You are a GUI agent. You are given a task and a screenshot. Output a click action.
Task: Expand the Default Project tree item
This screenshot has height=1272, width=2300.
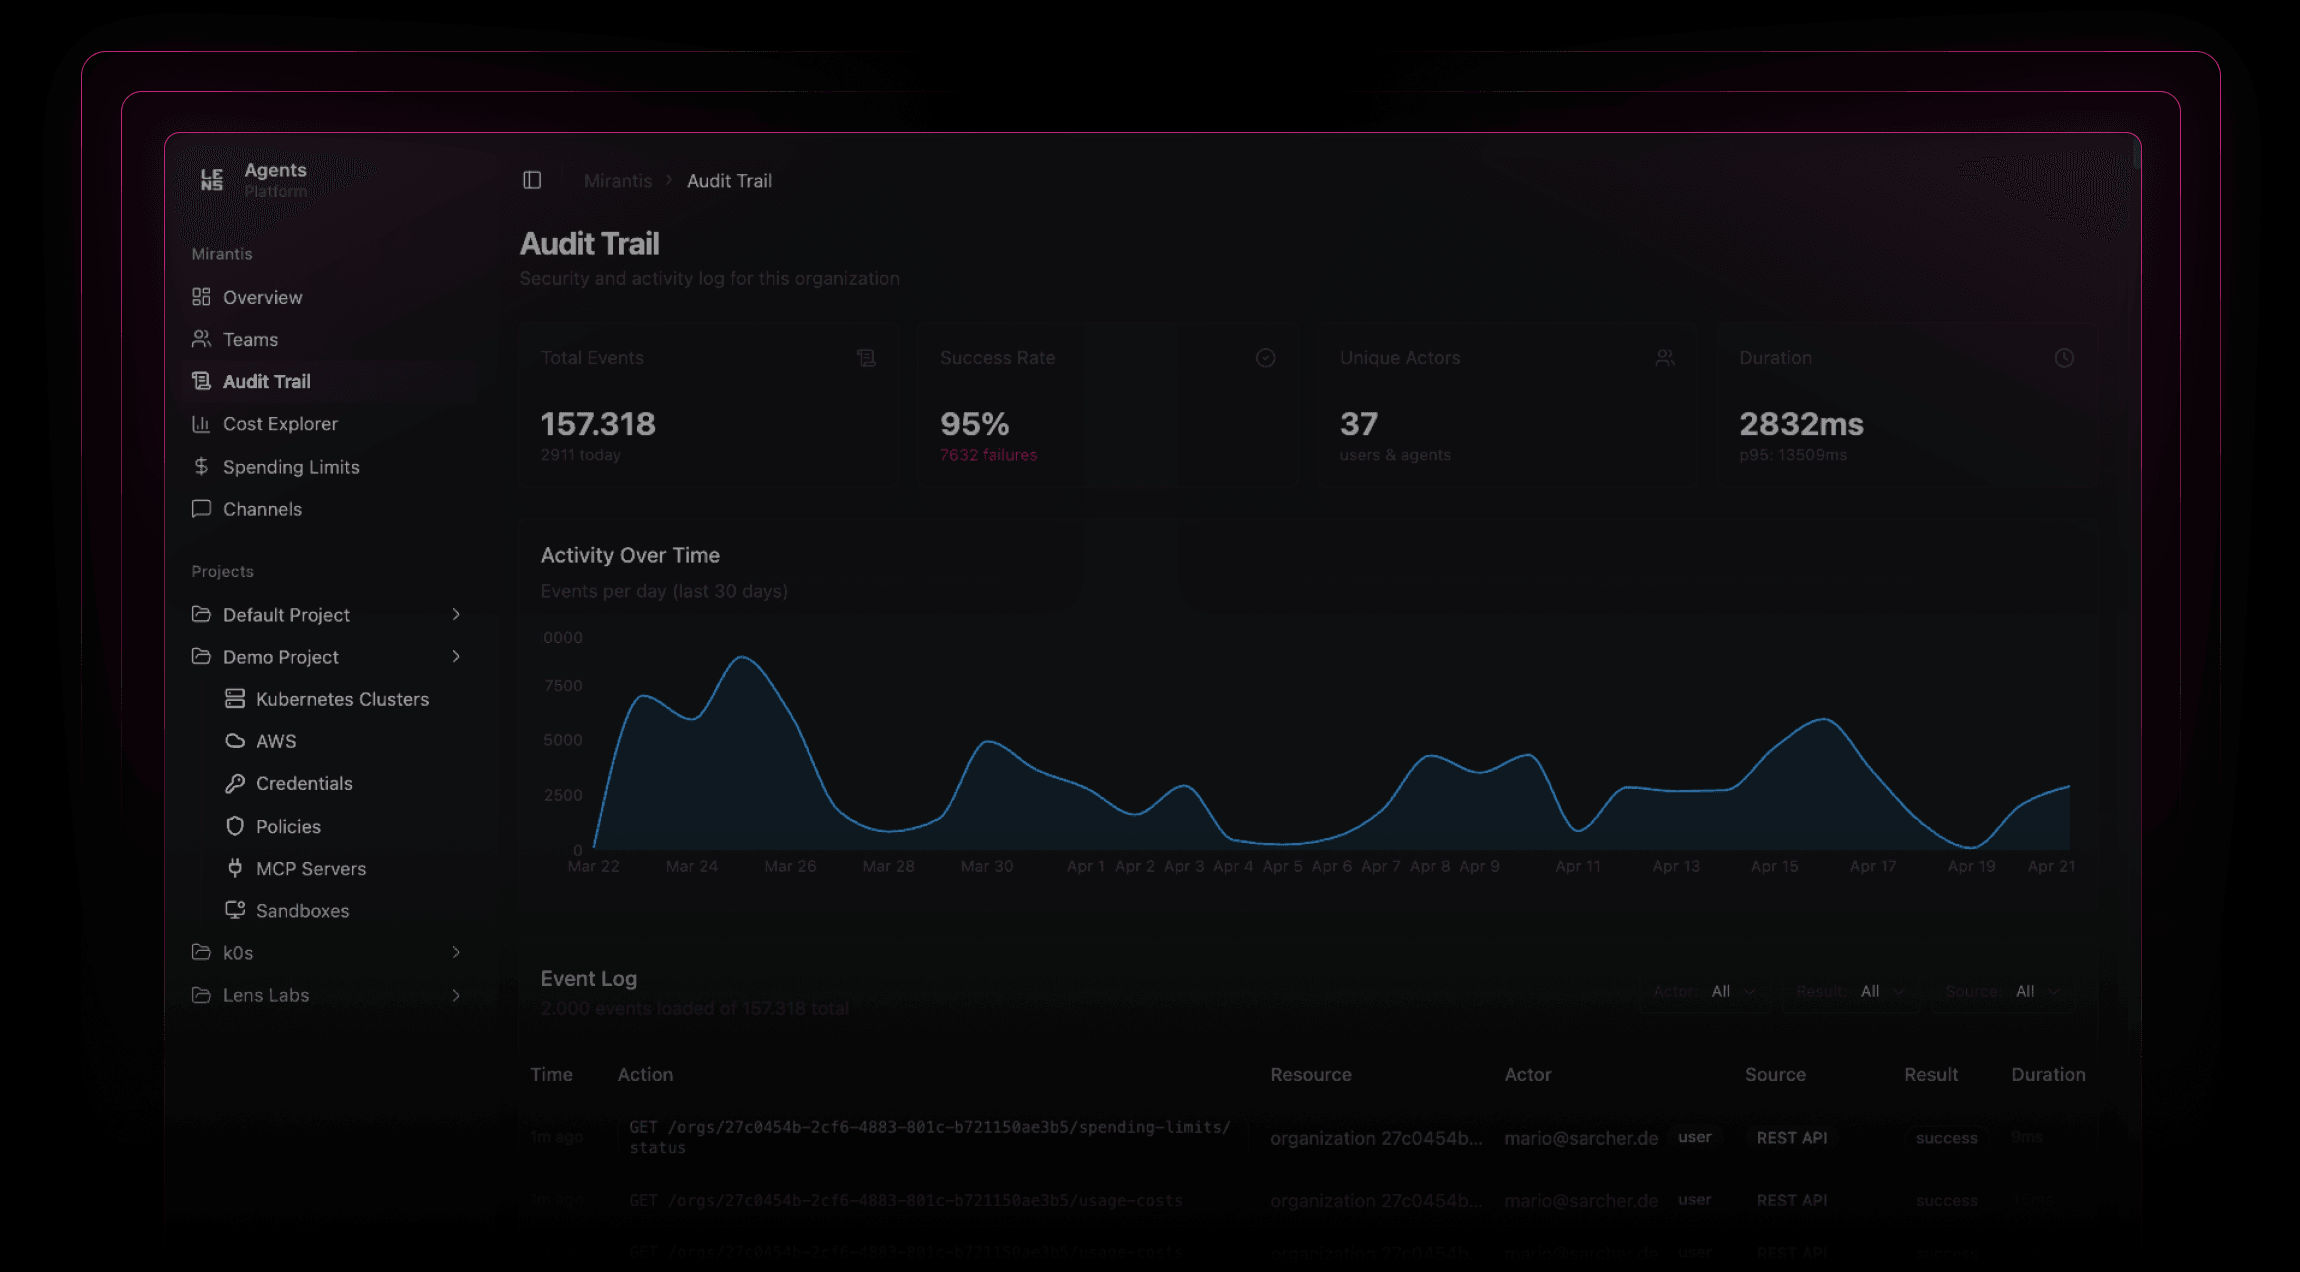[458, 615]
